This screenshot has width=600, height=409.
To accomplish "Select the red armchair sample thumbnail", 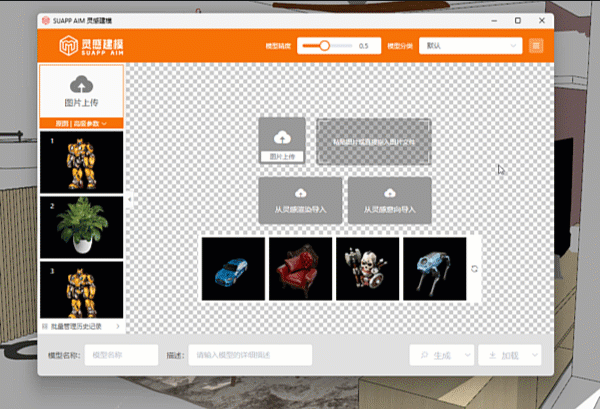I will 300,268.
